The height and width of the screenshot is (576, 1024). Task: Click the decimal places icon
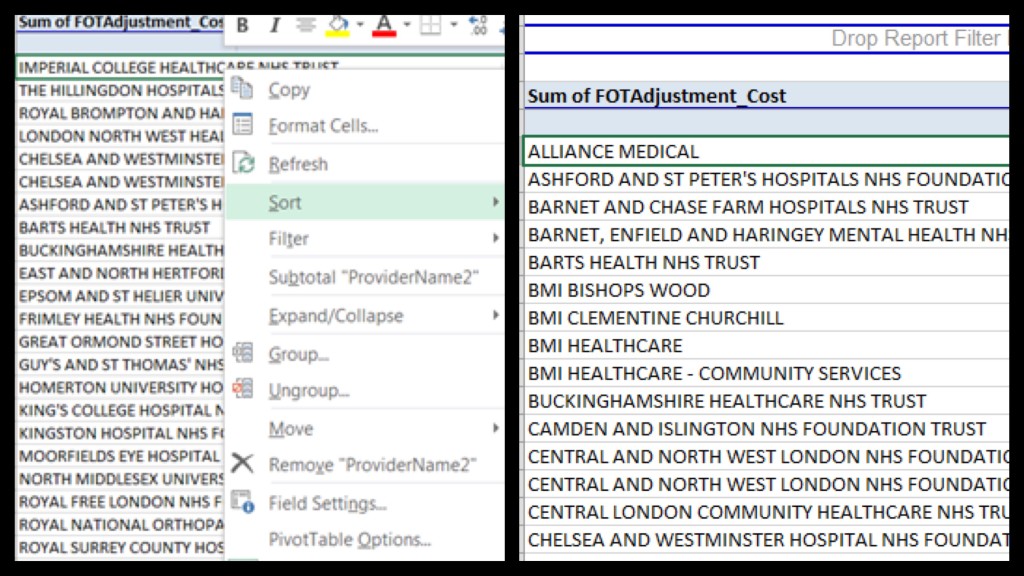pyautogui.click(x=478, y=25)
